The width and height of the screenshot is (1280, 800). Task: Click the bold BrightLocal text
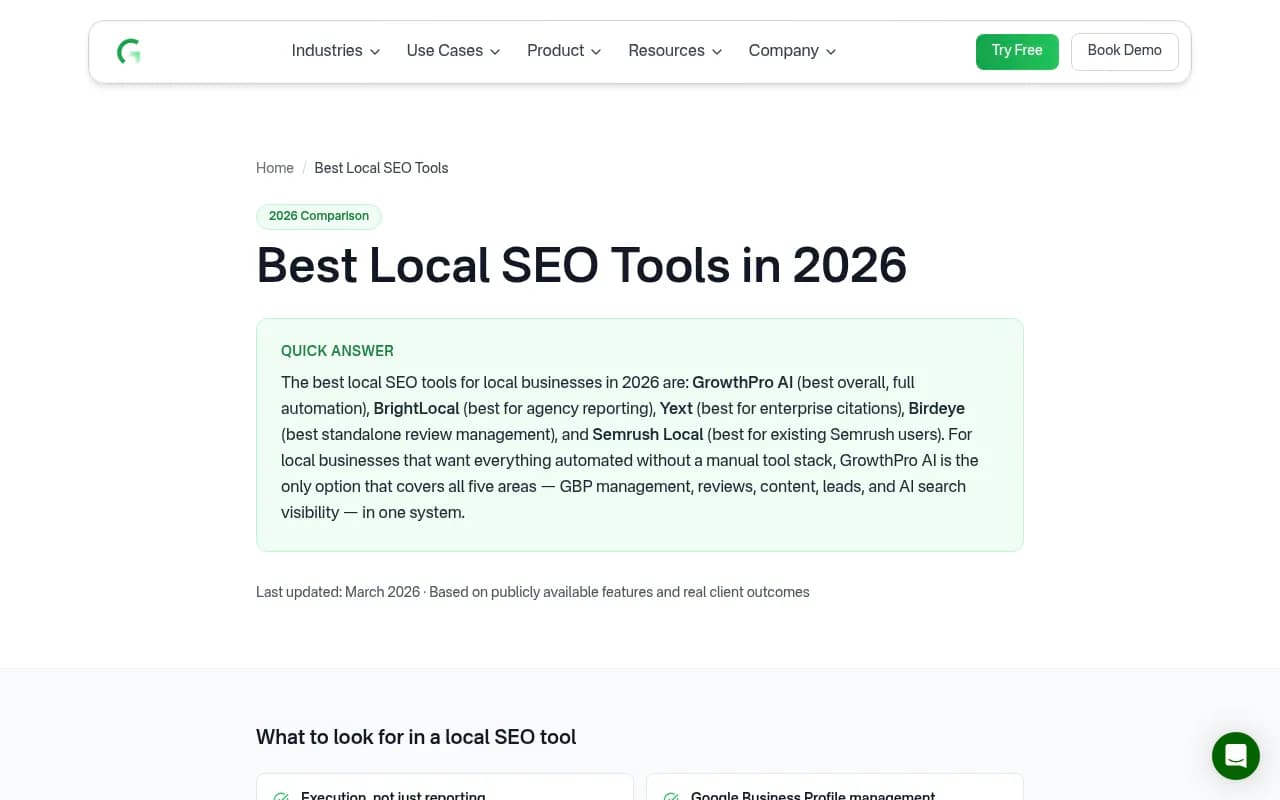(x=416, y=409)
